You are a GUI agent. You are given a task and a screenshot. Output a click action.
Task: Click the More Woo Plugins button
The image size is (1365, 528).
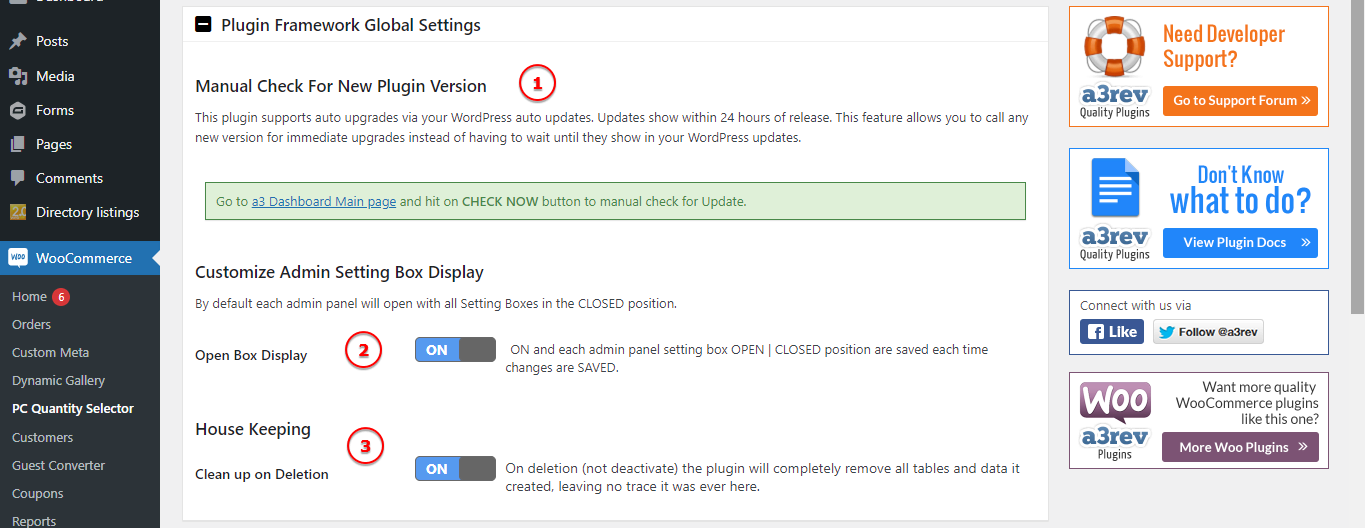tap(1240, 447)
